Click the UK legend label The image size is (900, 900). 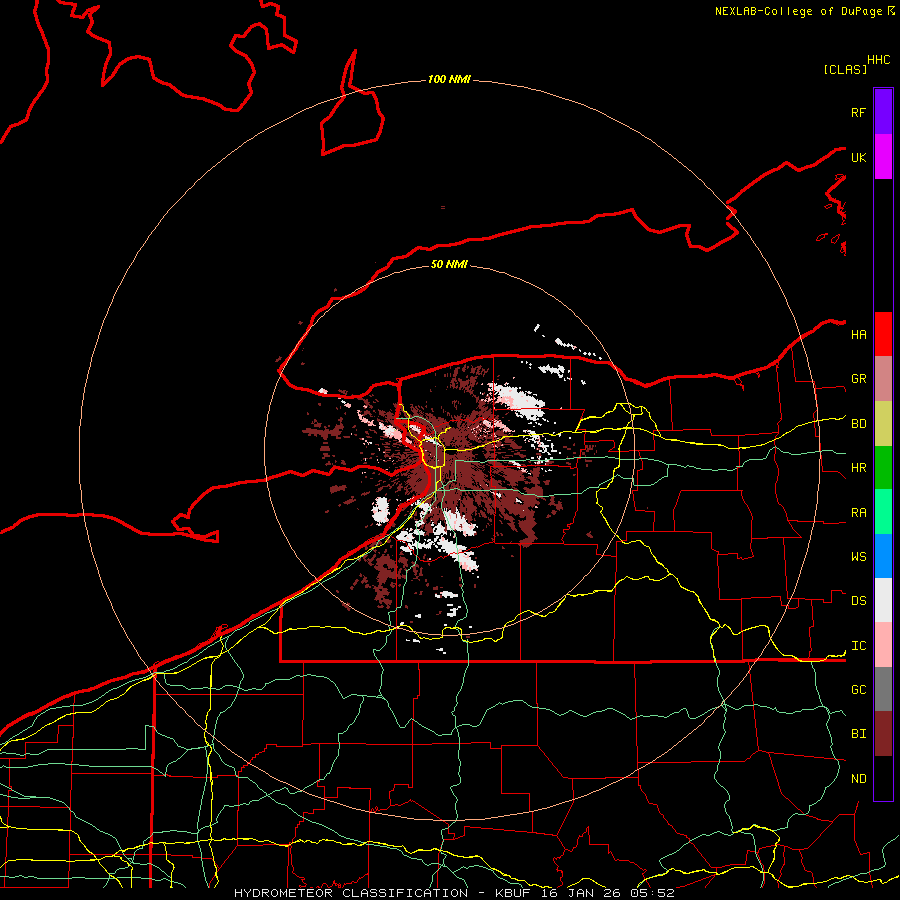coord(858,157)
